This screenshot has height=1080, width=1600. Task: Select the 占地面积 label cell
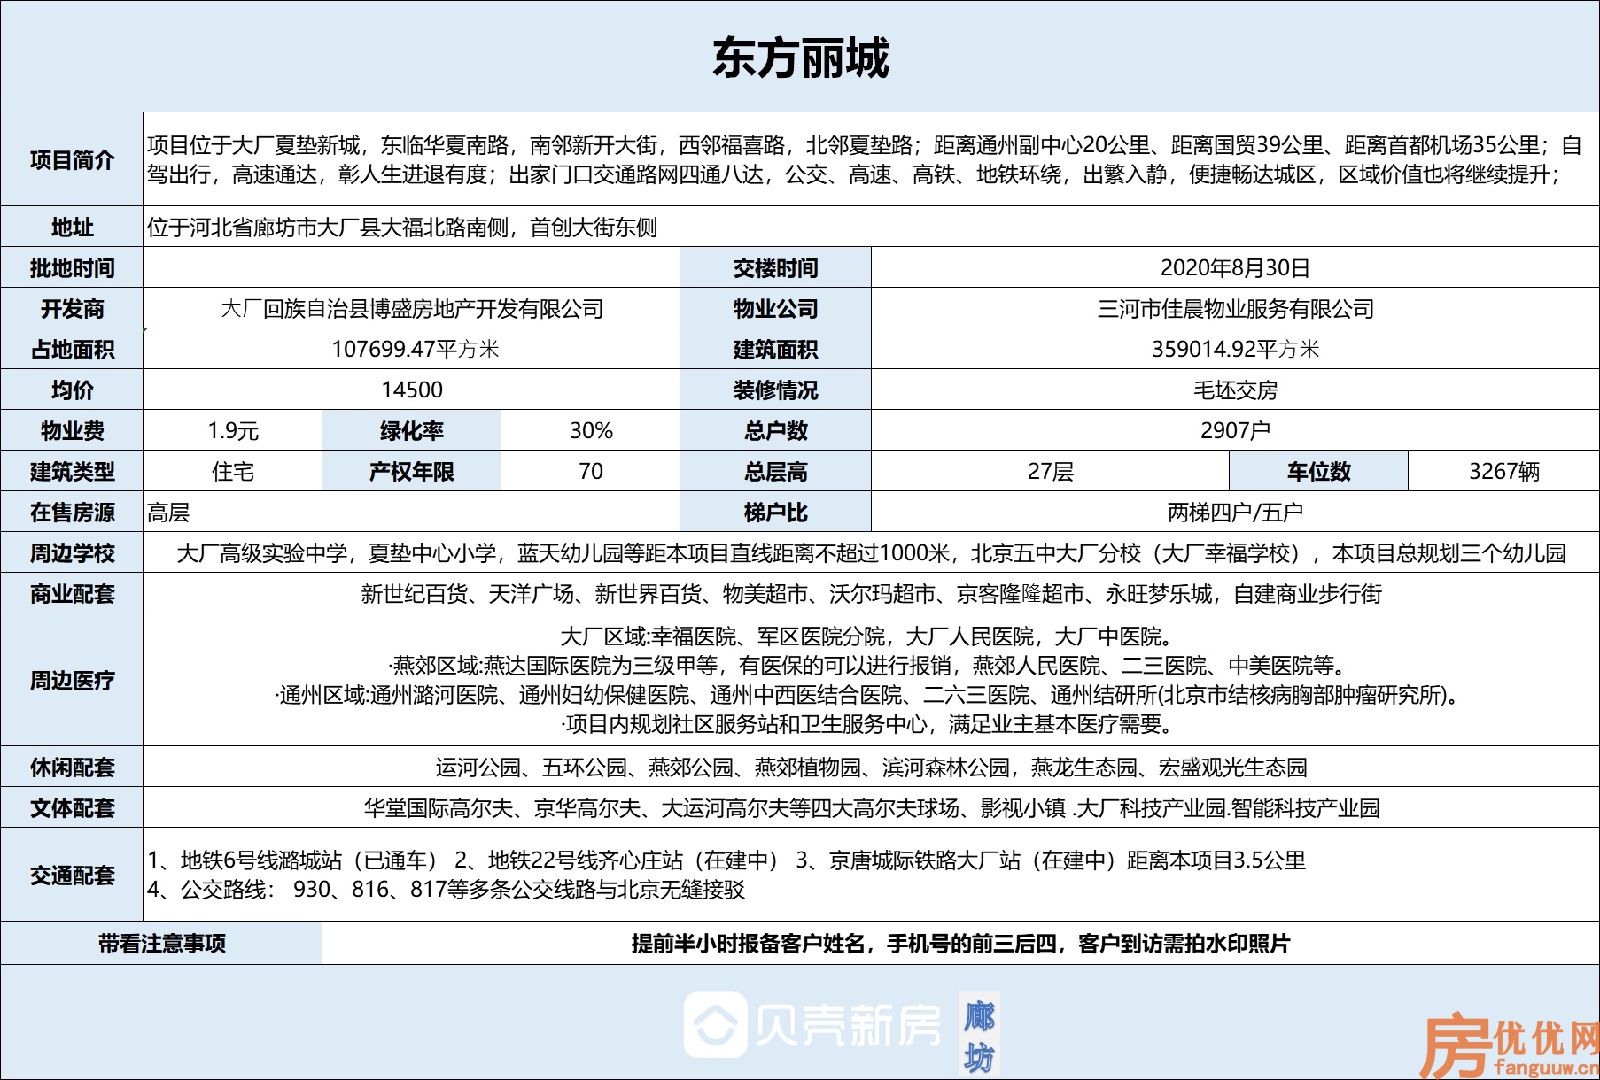72,349
